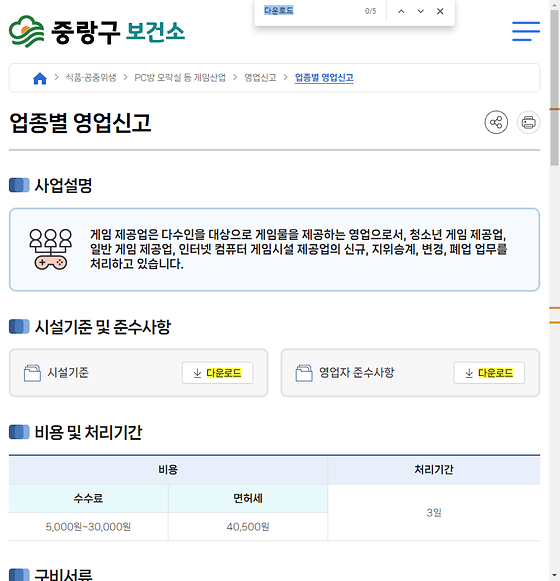Click the 수수료 column header

(x=88, y=498)
